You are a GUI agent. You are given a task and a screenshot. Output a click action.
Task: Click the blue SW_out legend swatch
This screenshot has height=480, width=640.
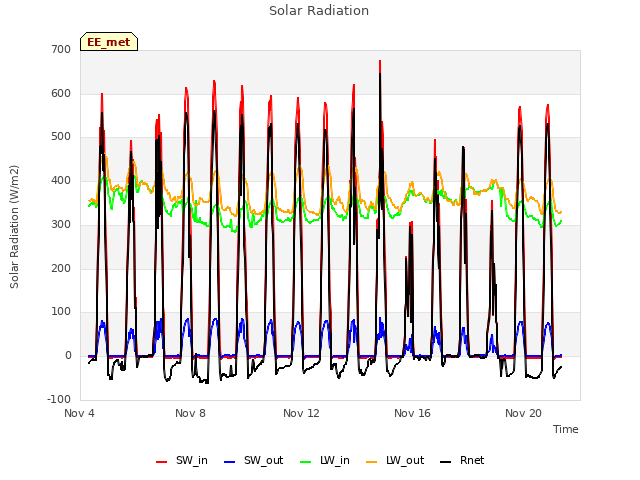point(230,462)
